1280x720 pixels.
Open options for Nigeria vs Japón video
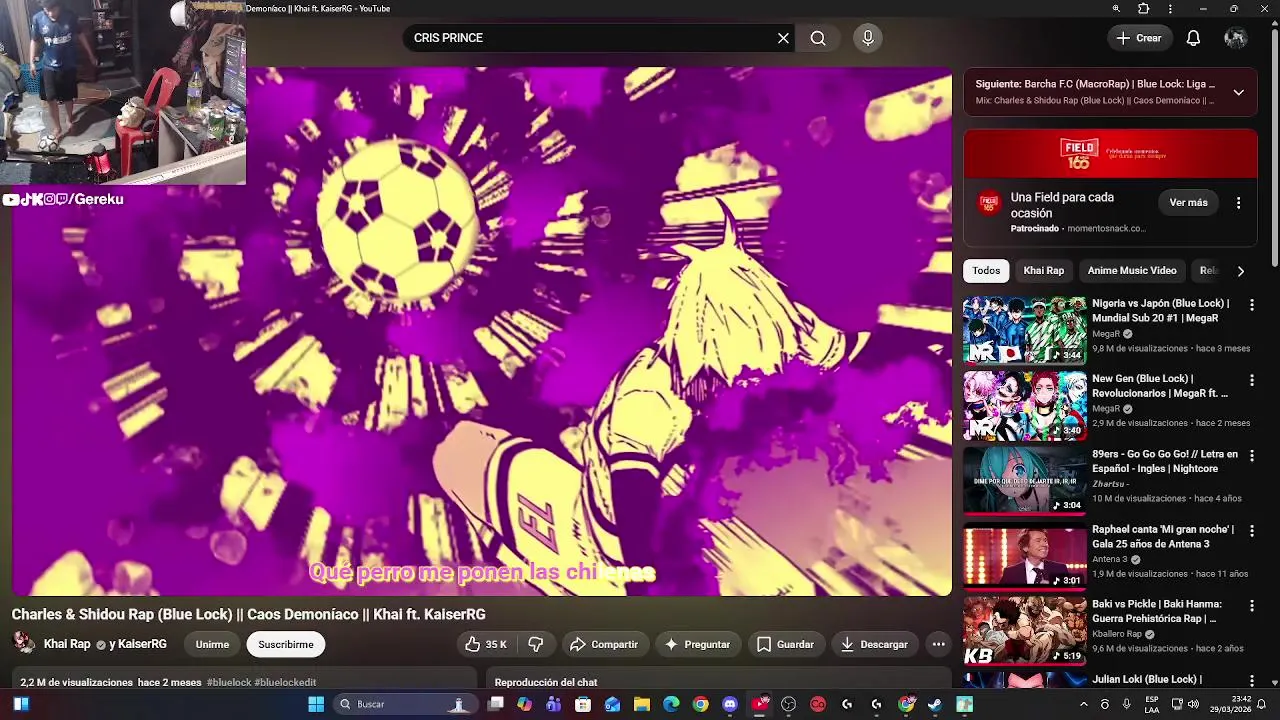pos(1251,304)
